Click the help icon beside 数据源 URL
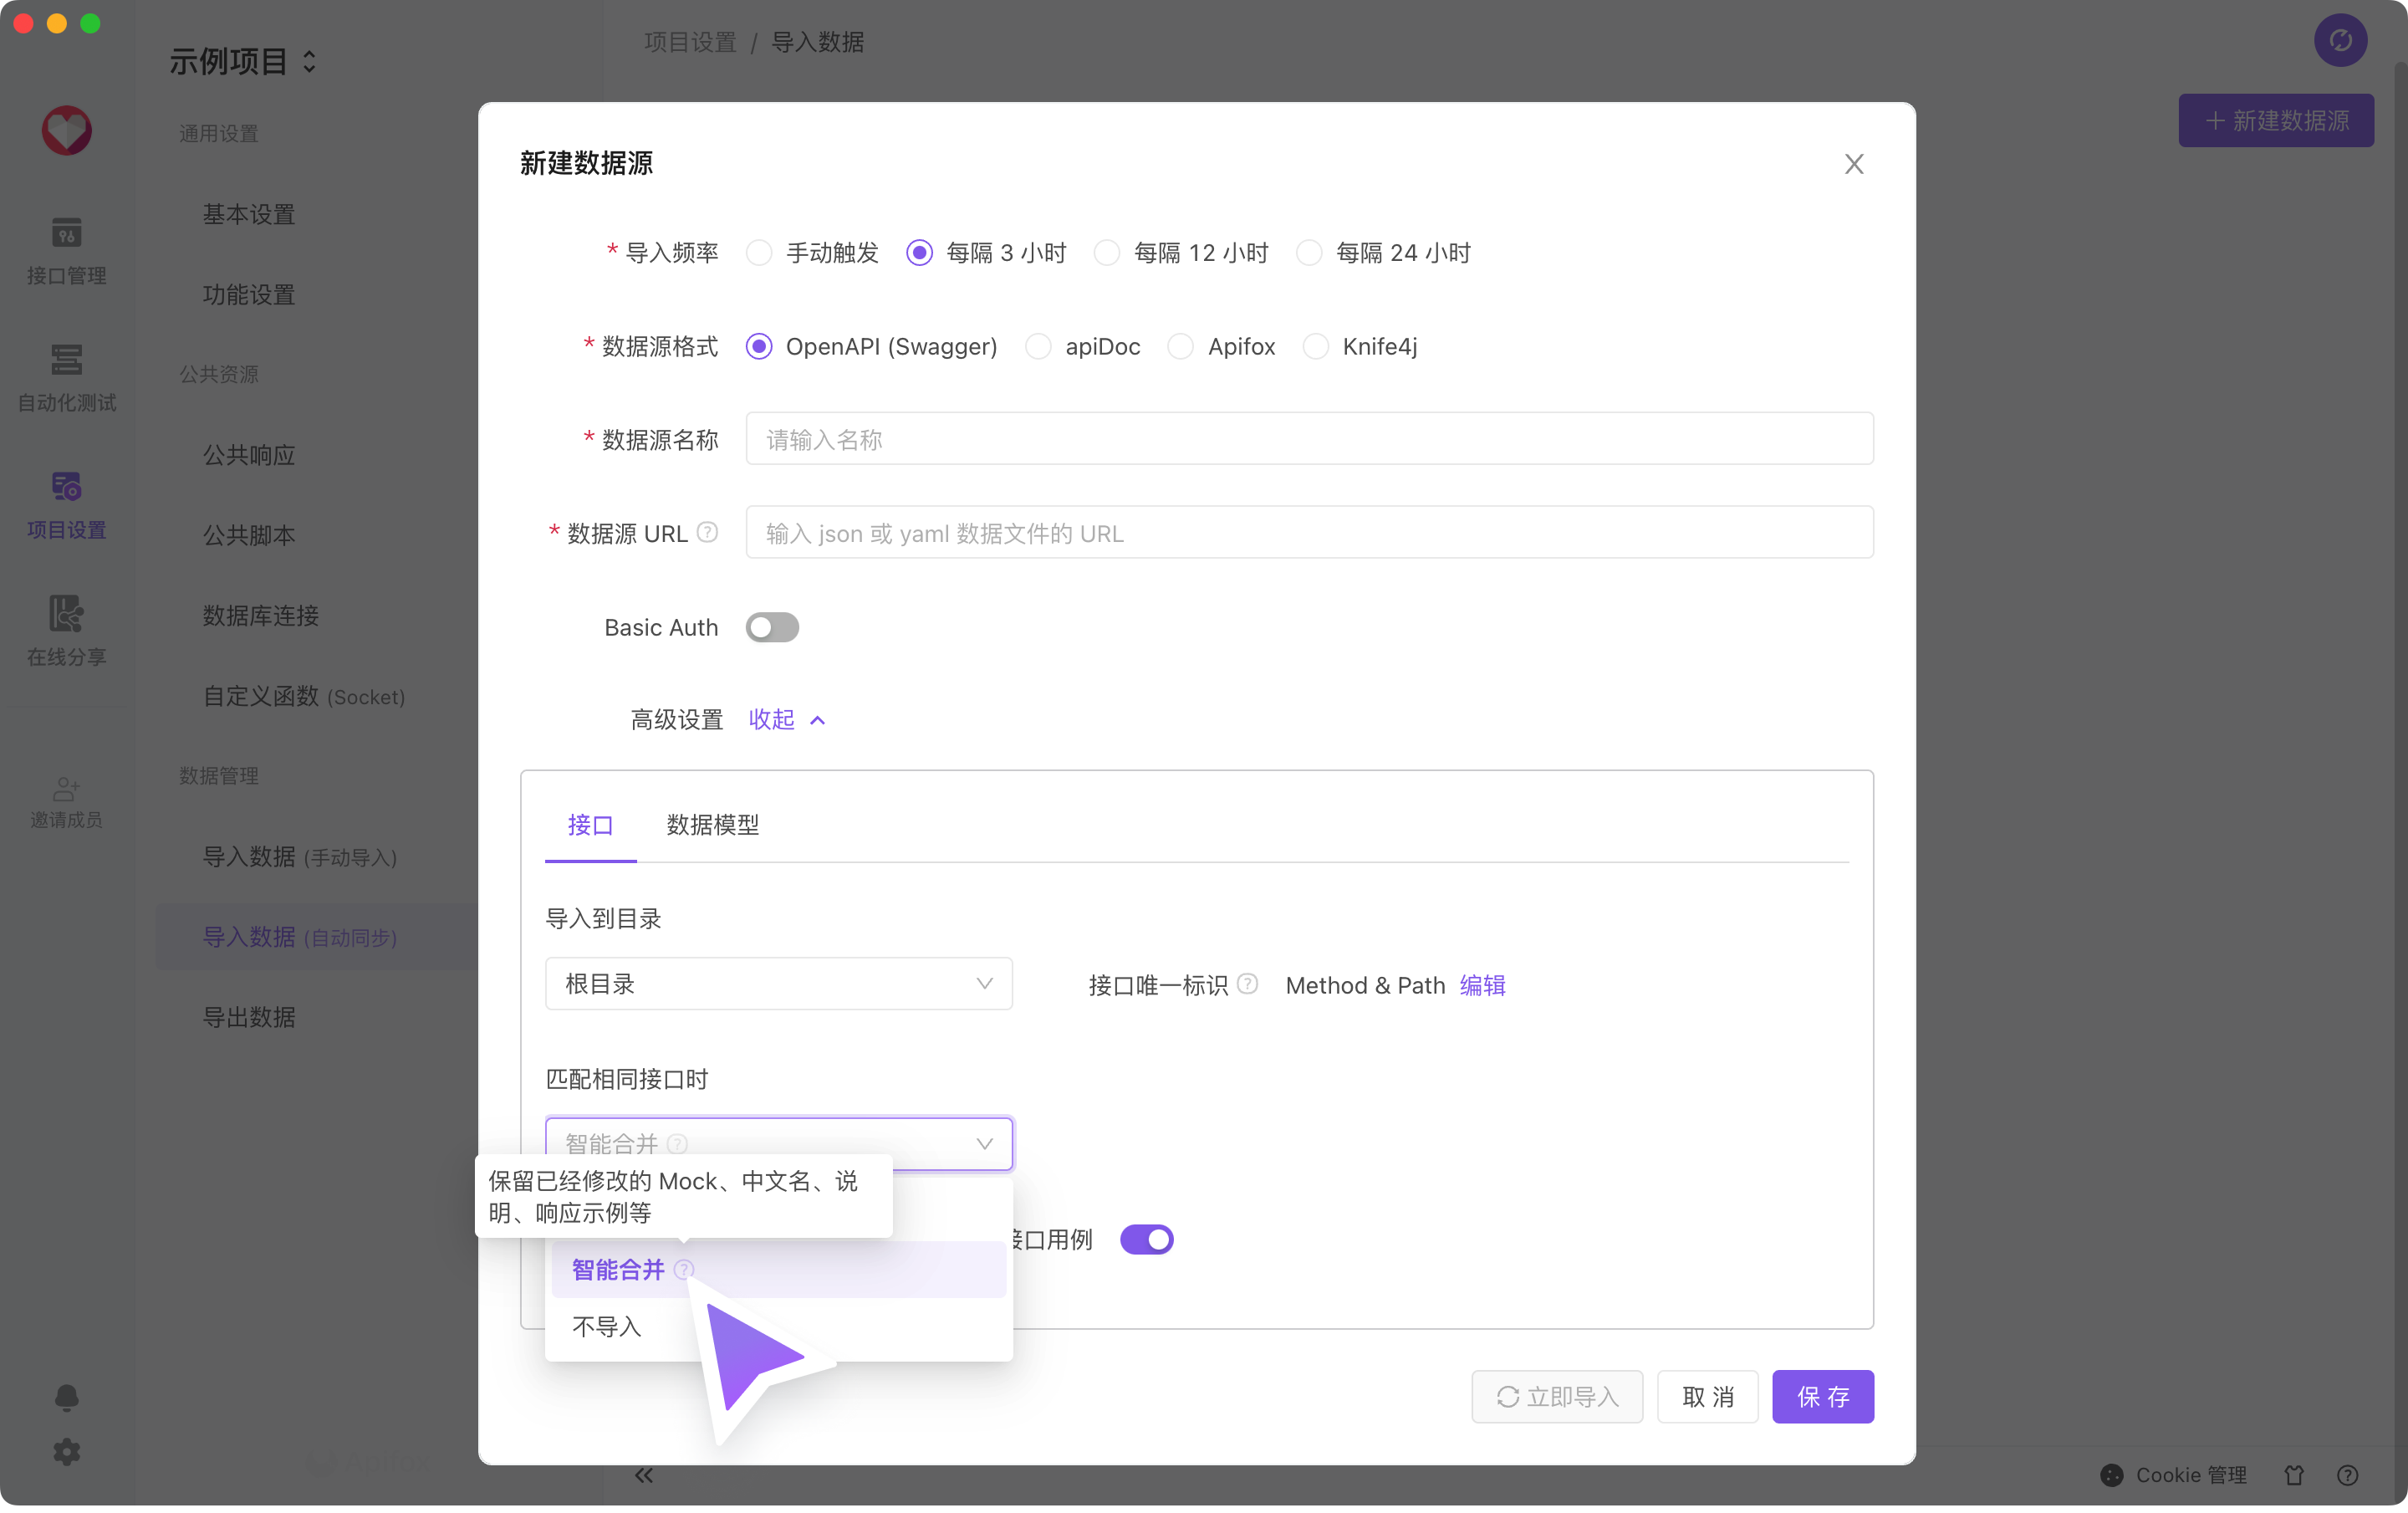Viewport: 2408px width, 1513px height. 707,532
